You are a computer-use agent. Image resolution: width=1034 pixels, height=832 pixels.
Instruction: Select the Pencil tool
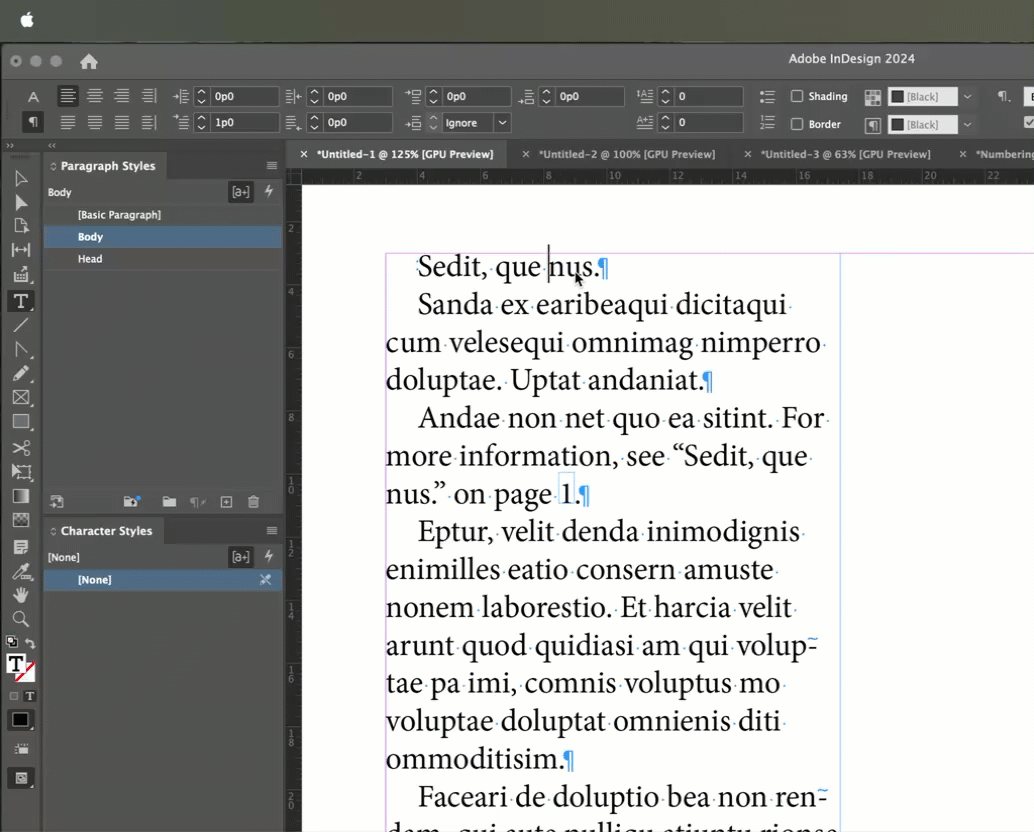pos(20,374)
